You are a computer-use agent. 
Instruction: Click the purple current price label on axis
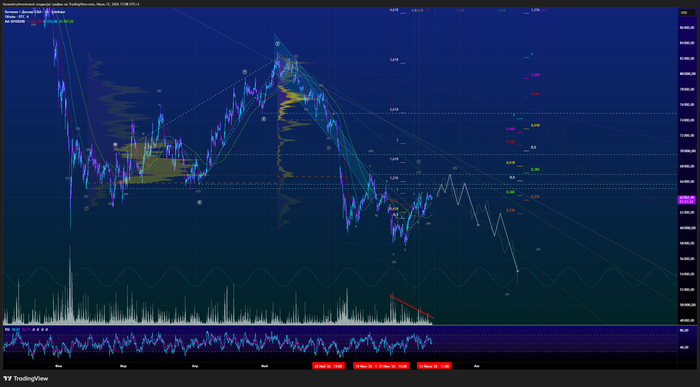click(x=687, y=199)
